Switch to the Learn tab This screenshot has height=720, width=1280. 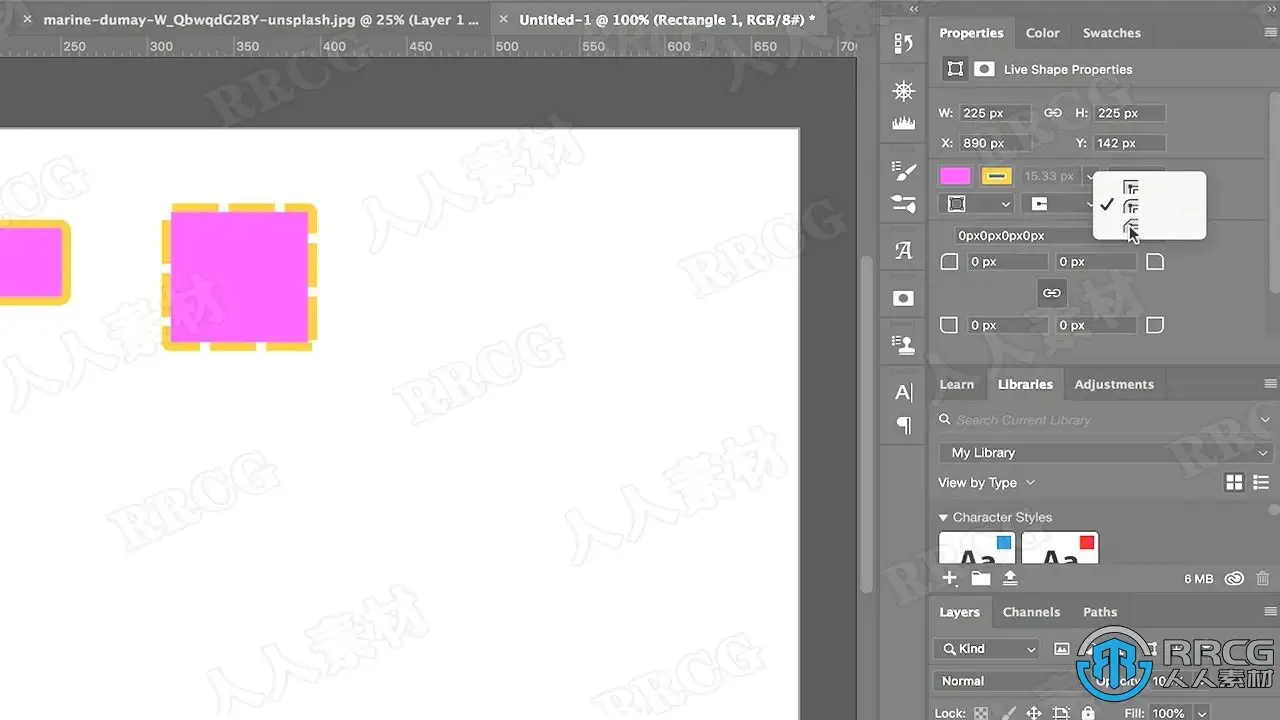[957, 385]
